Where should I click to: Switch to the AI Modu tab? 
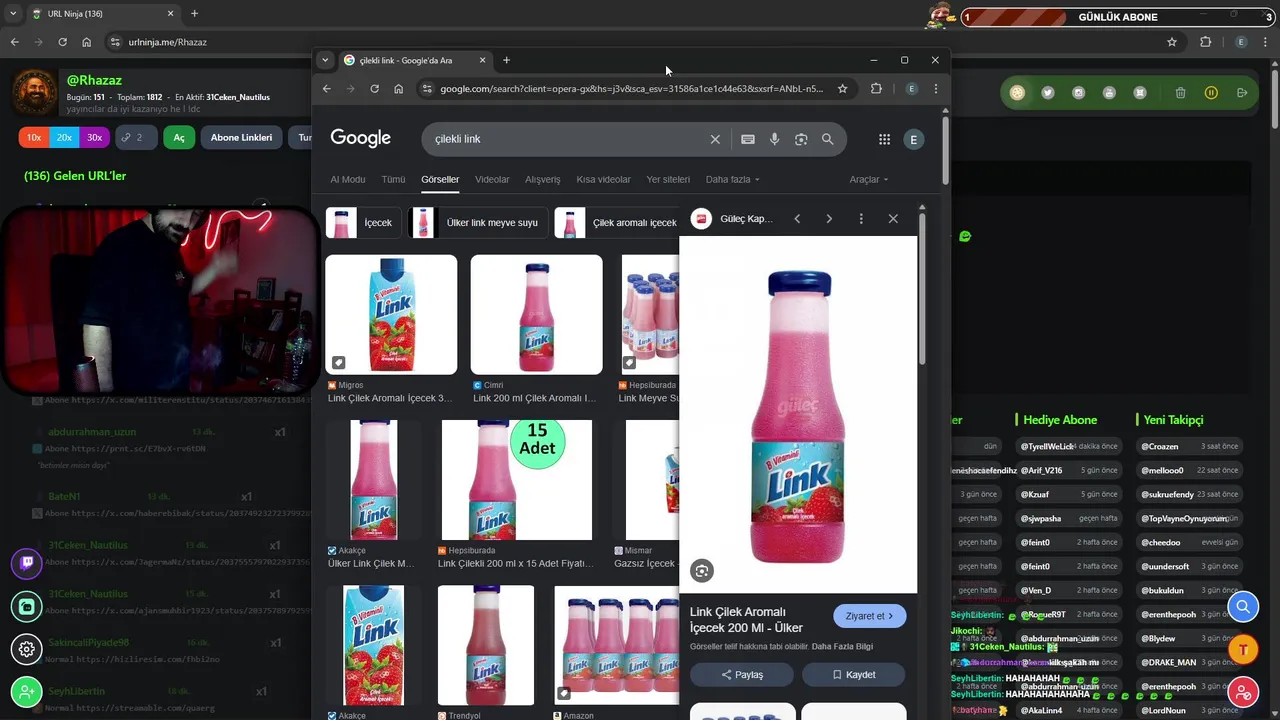[348, 180]
